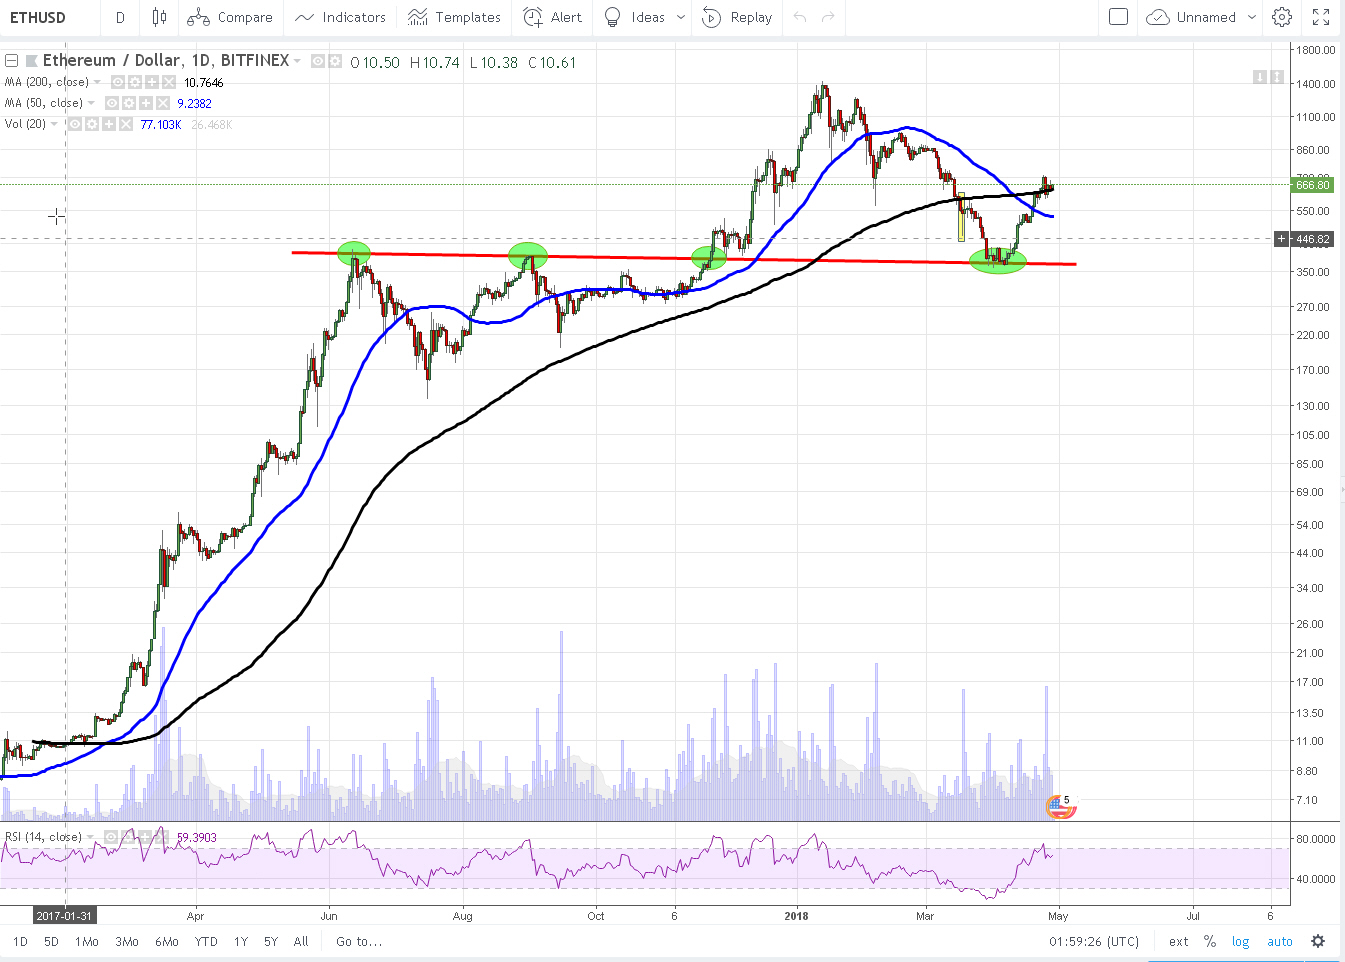Show All time range
This screenshot has width=1345, height=962.
point(301,941)
